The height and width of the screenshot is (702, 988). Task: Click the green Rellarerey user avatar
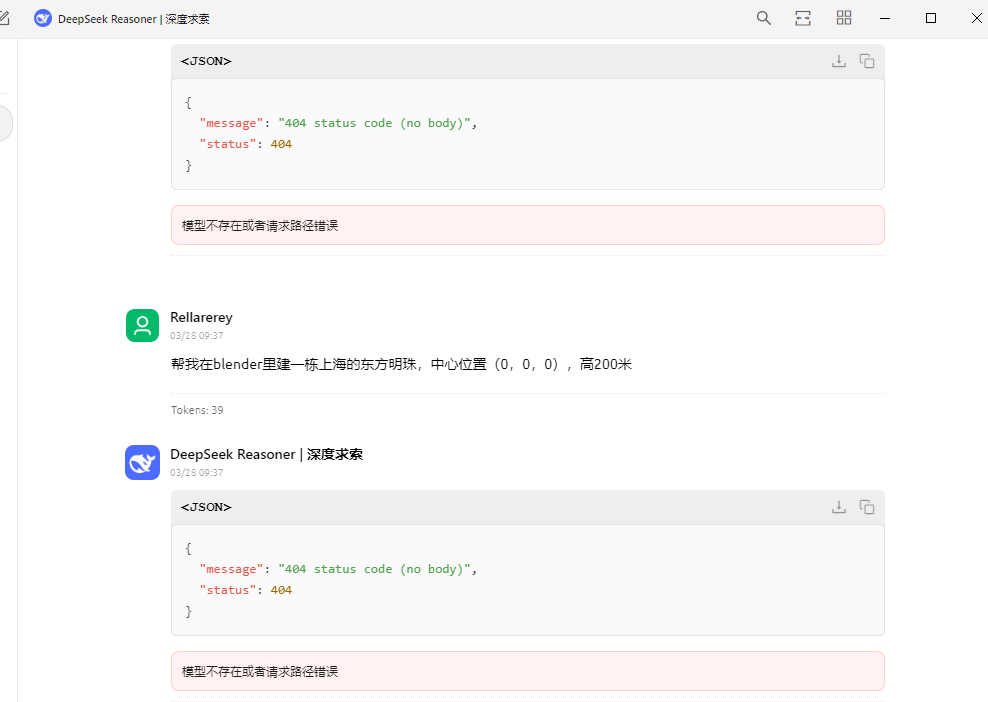coord(142,325)
